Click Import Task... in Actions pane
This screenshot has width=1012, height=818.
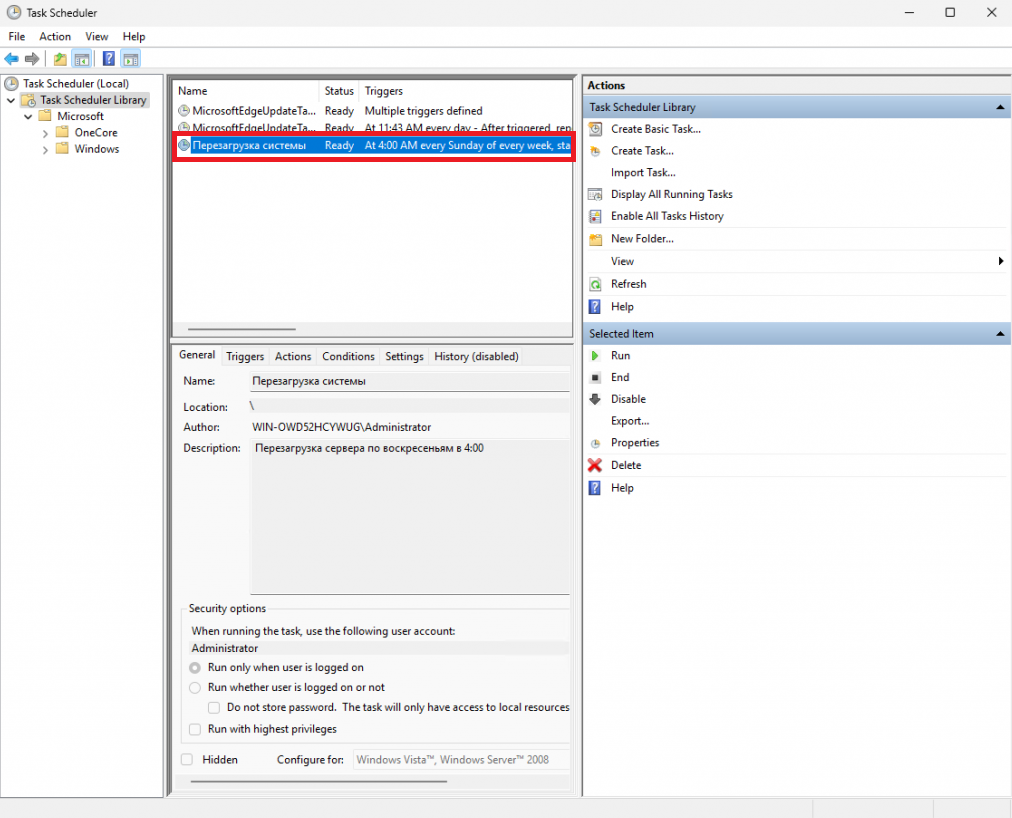[x=642, y=173]
